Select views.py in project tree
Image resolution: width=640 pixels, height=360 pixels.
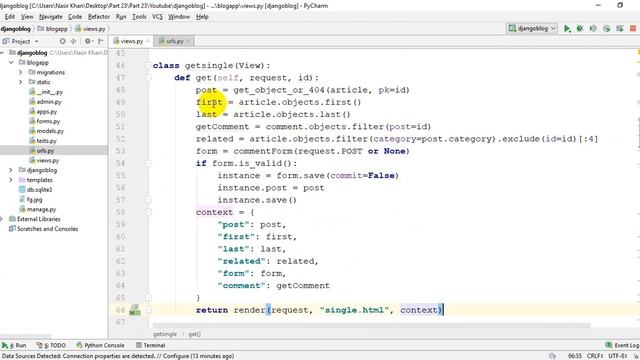coord(44,161)
